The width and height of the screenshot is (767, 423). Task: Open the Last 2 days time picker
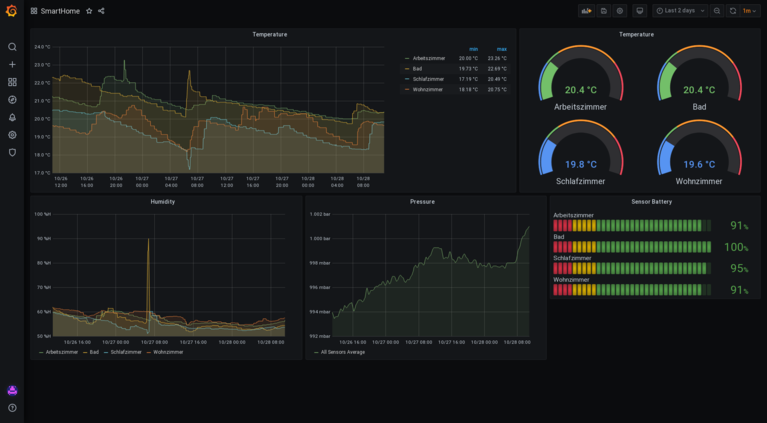(x=680, y=11)
